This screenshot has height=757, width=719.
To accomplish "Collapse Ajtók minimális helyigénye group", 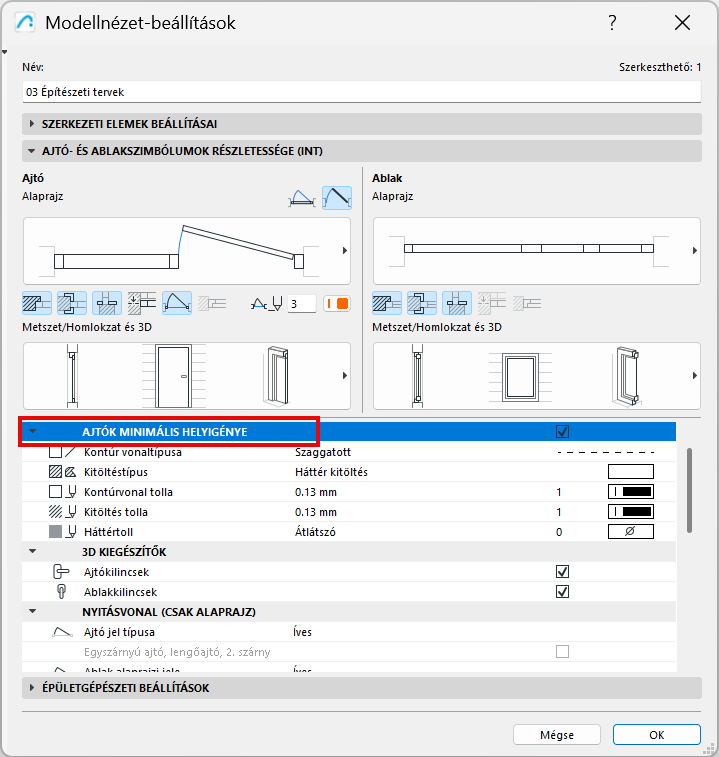I will click(x=32, y=431).
